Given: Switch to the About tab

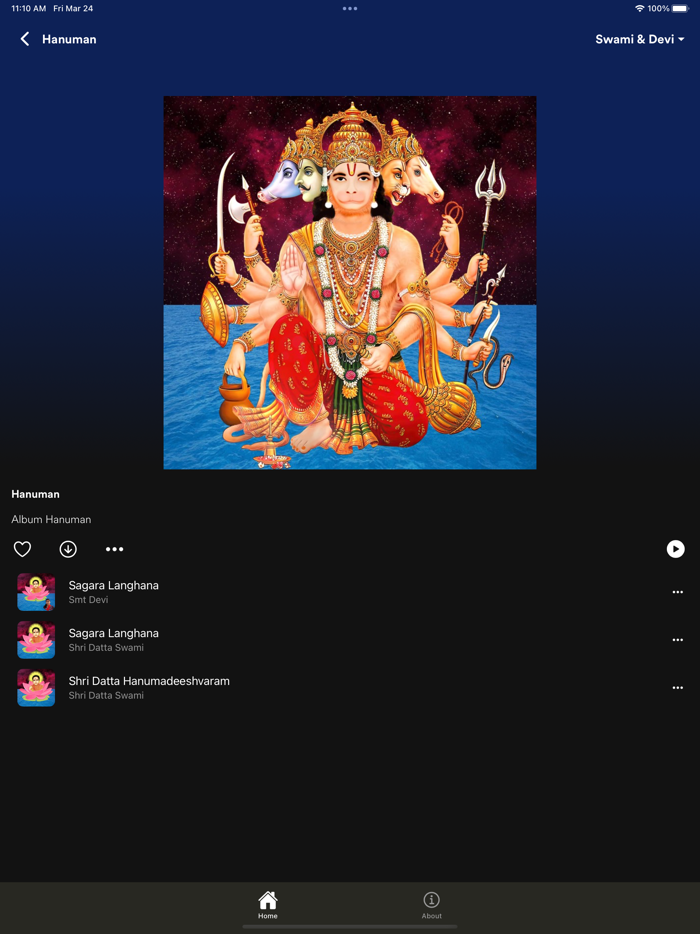Looking at the screenshot, I should [431, 905].
